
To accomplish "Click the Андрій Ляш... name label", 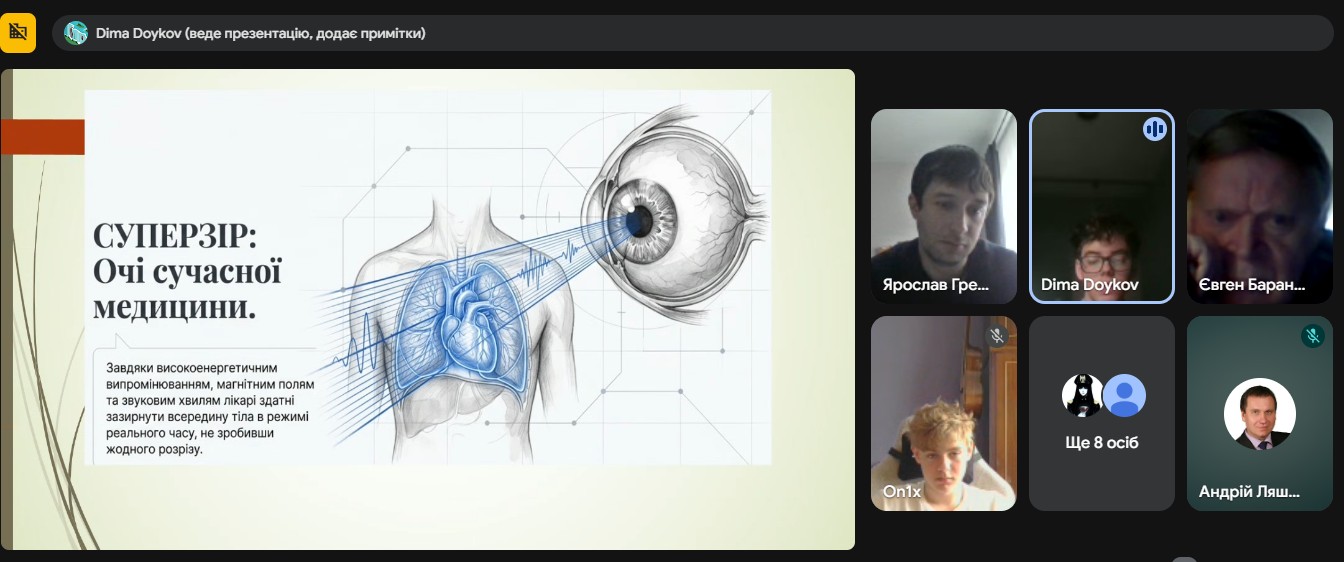I will [x=1249, y=492].
